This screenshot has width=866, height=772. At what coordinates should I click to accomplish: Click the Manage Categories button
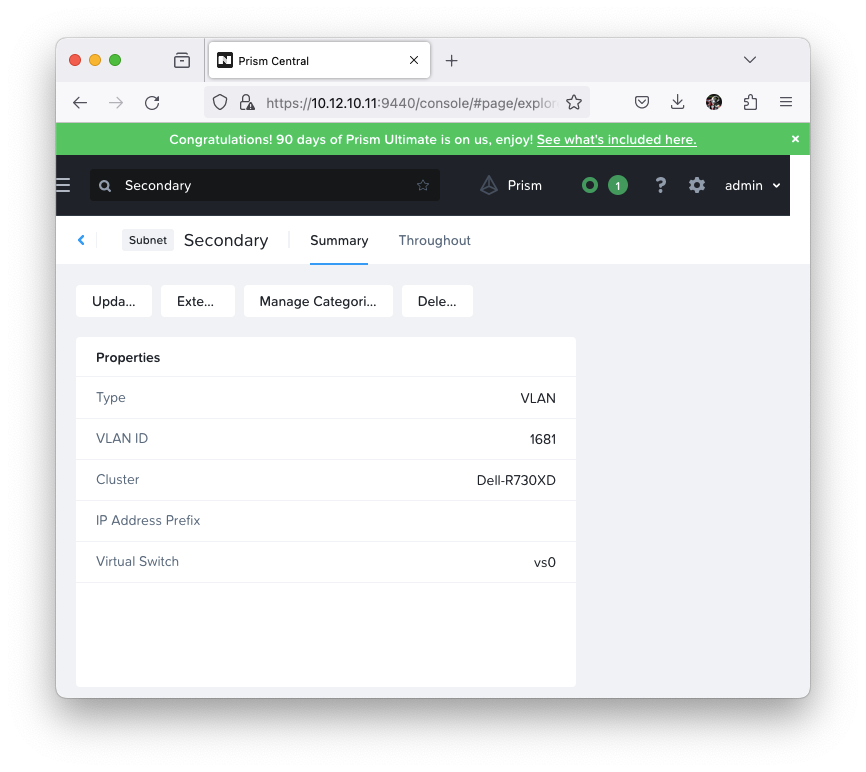pyautogui.click(x=318, y=302)
